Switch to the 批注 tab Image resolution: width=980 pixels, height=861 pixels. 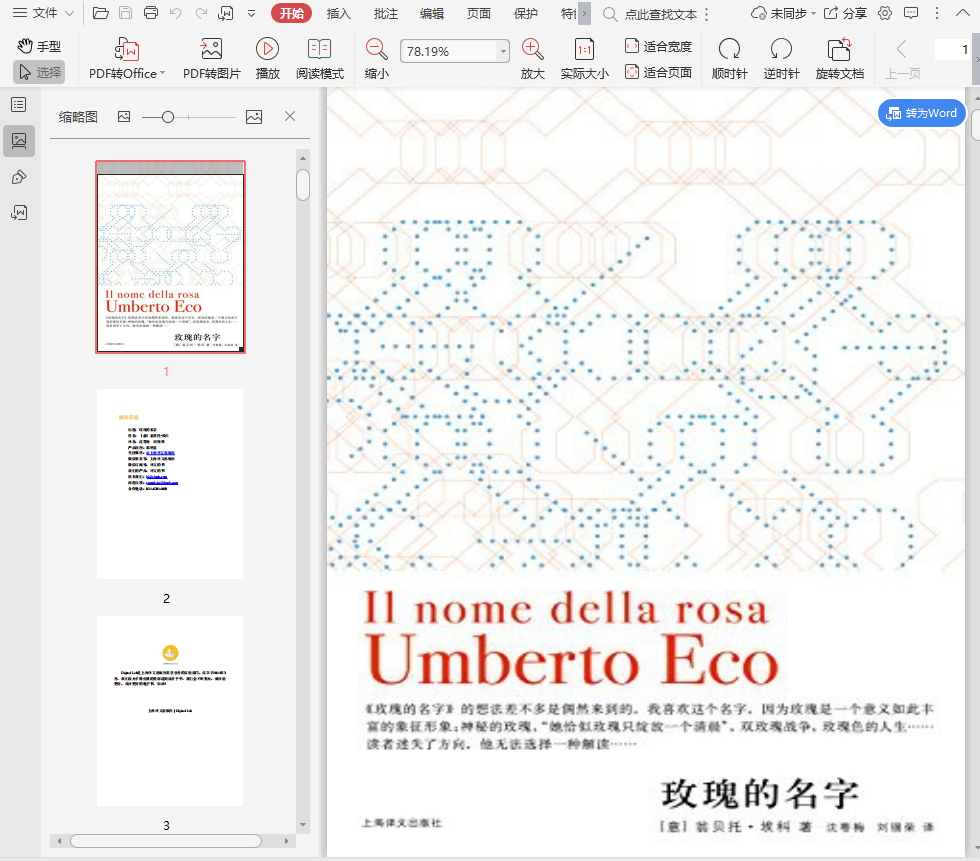click(x=385, y=13)
